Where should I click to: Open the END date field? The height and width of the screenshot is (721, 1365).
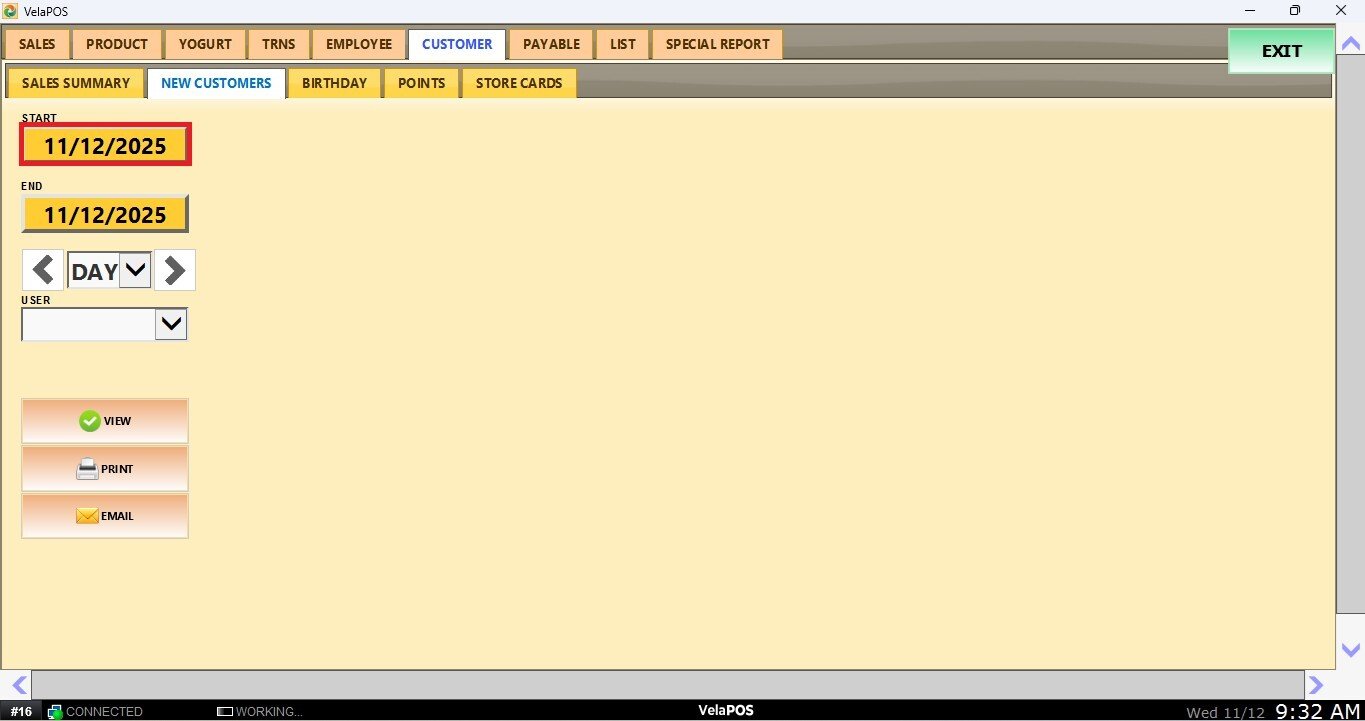pos(105,214)
